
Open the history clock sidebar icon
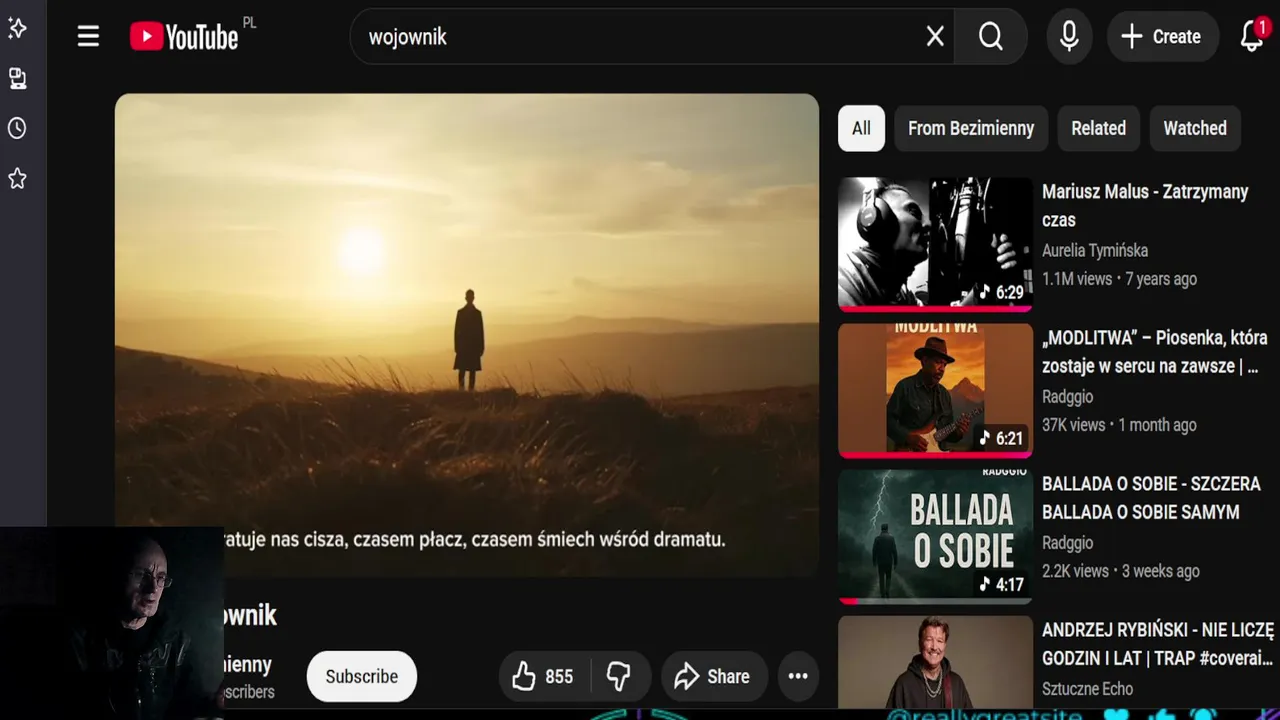[17, 128]
